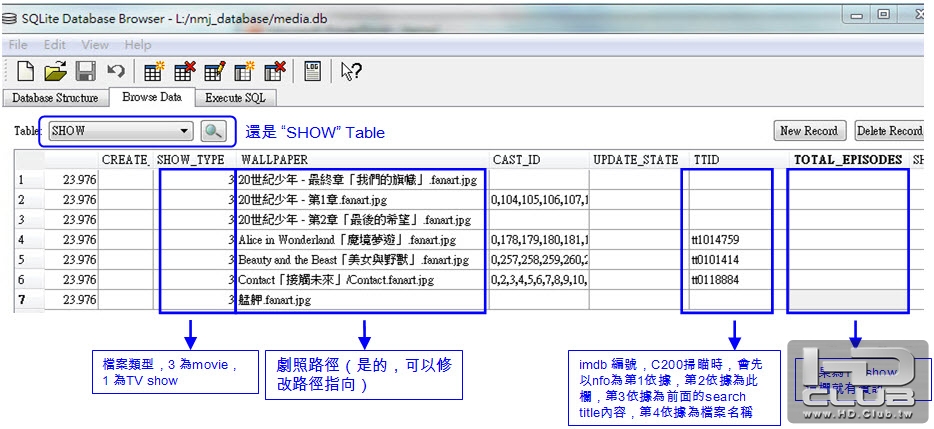The width and height of the screenshot is (934, 429).
Task: Select row header number 1
Action: [29, 179]
